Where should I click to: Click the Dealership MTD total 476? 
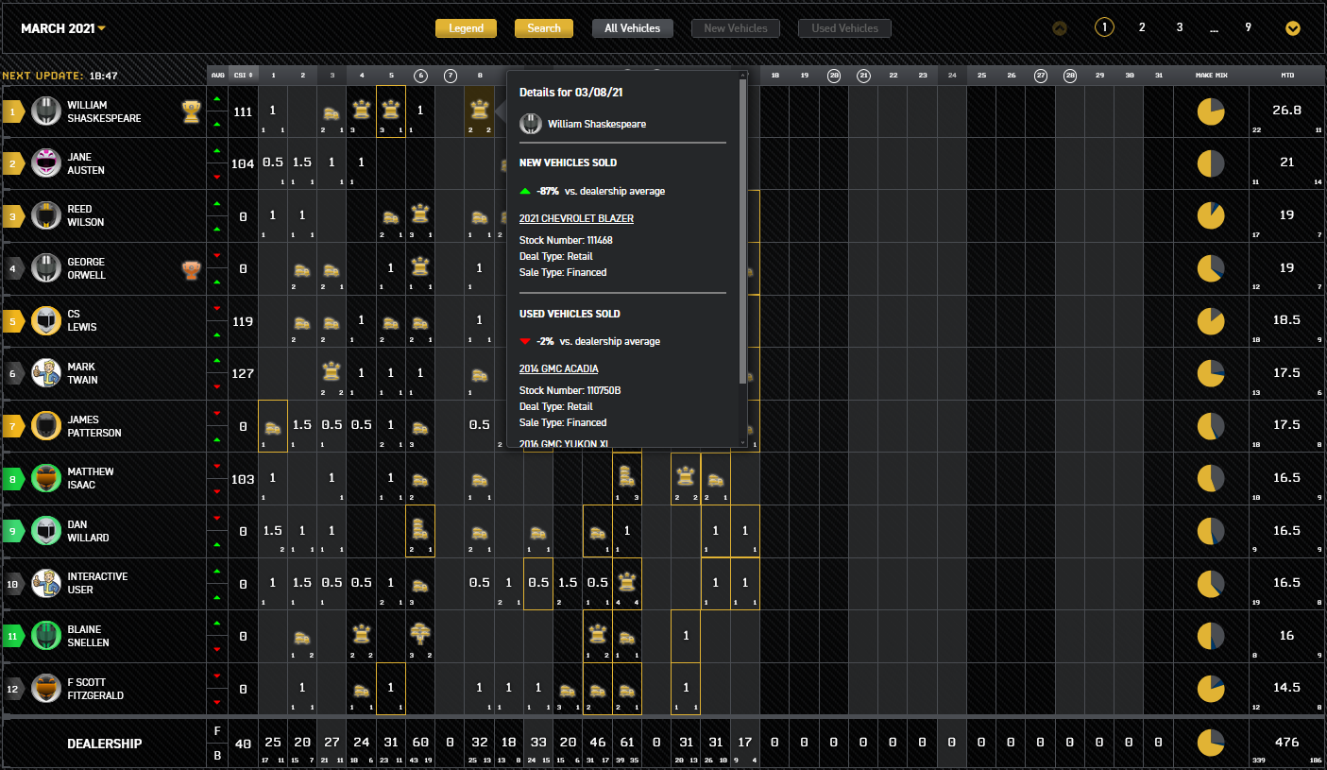[1287, 742]
